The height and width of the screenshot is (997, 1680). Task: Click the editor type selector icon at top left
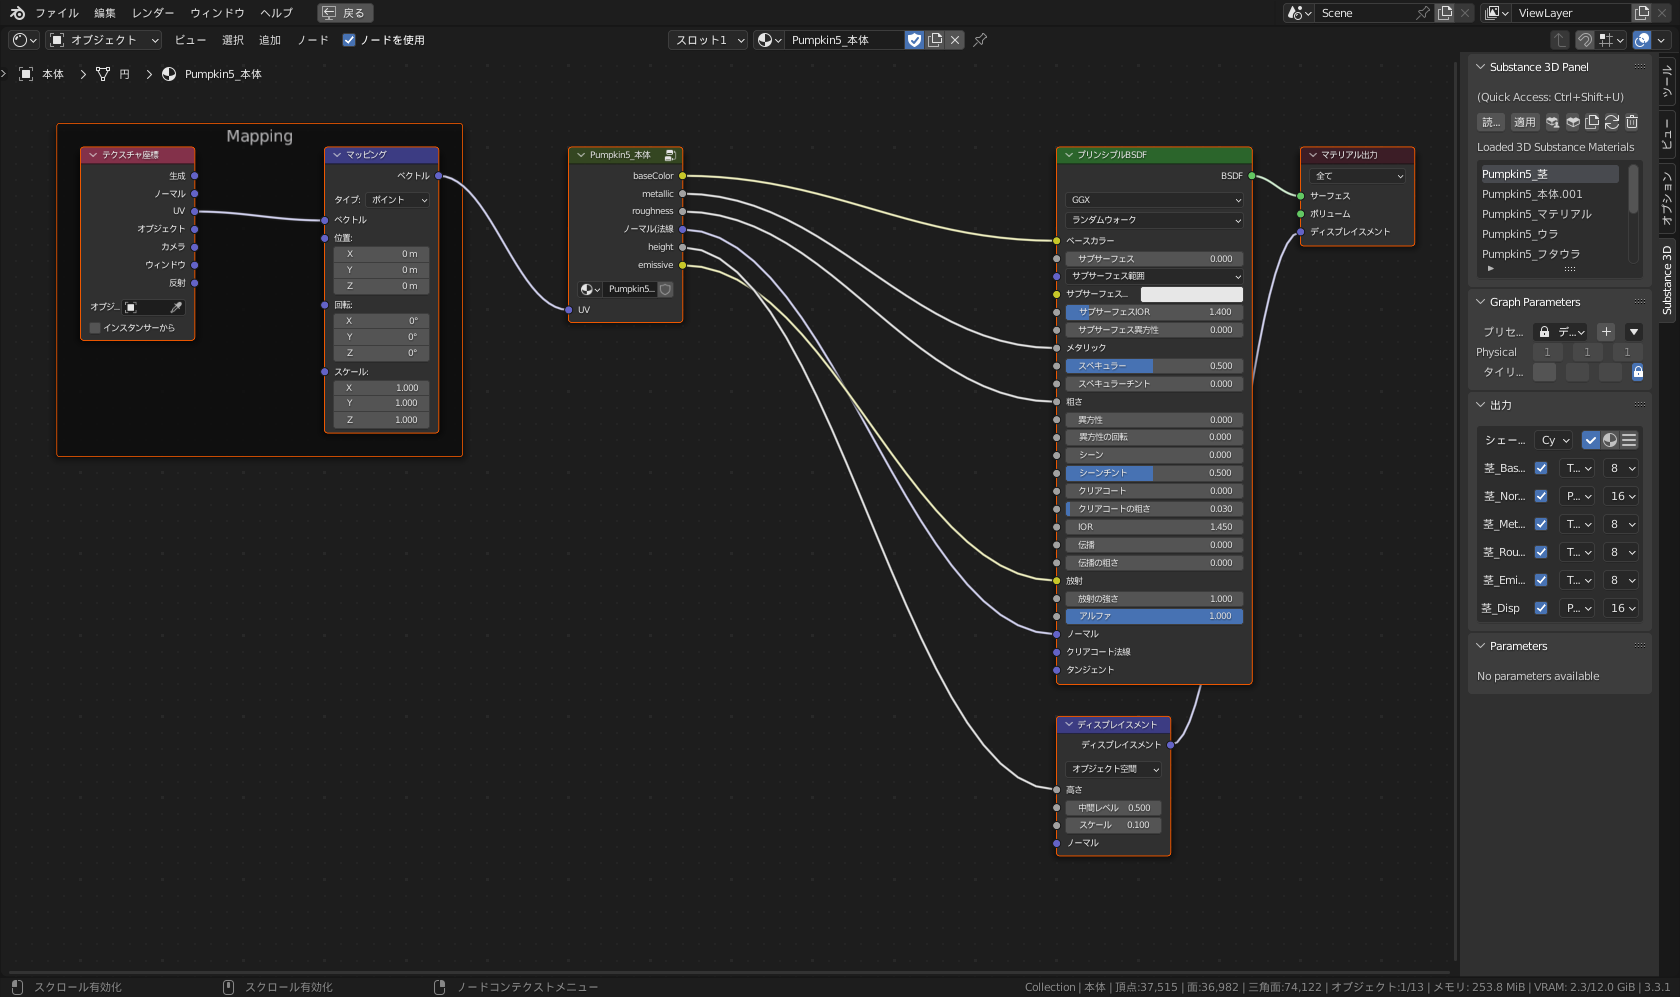click(x=22, y=40)
